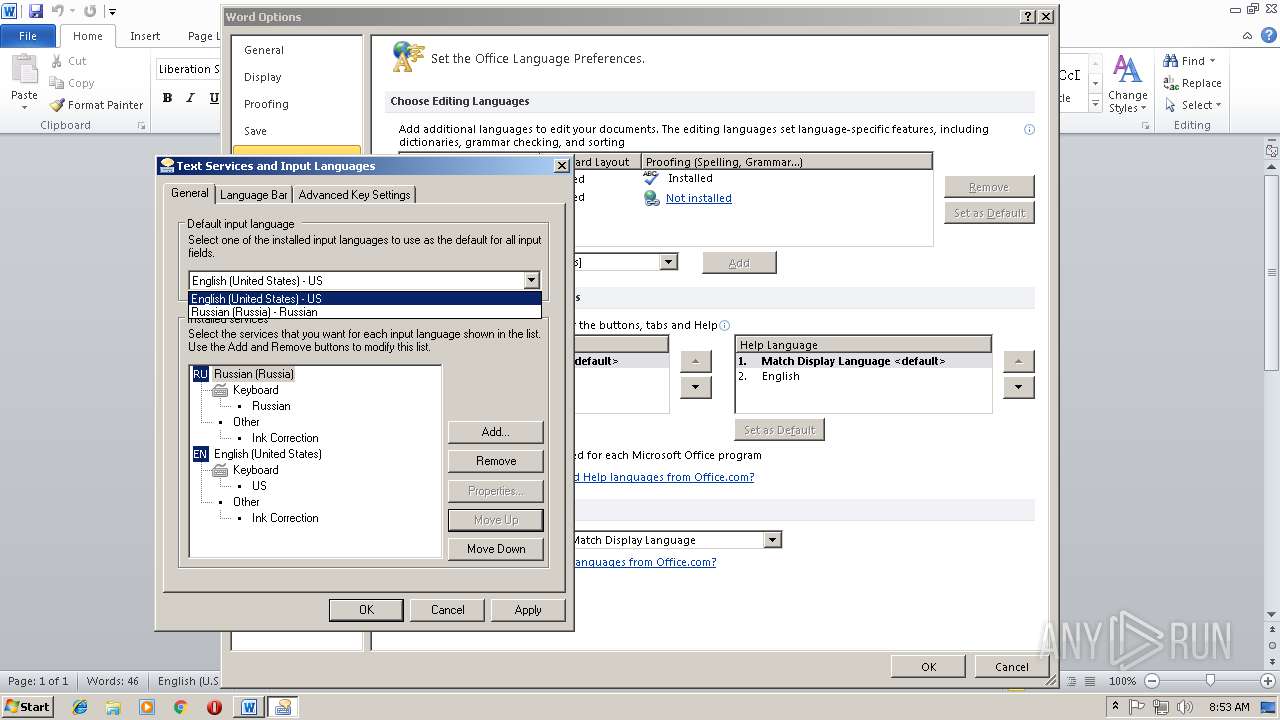The image size is (1280, 720).
Task: Click the Move Up button
Action: pyautogui.click(x=496, y=520)
